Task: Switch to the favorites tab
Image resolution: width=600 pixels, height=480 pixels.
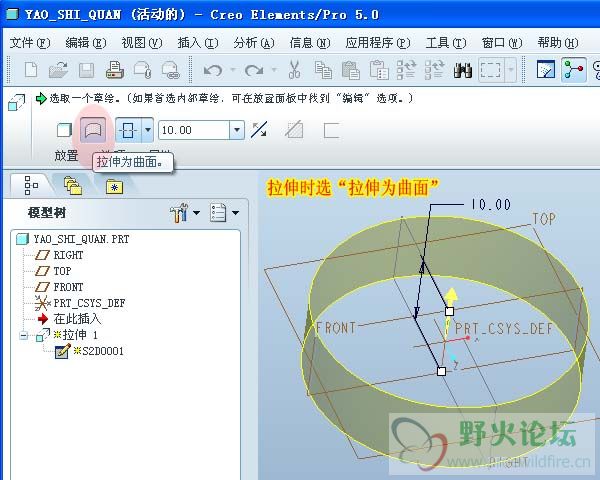Action: 114,186
